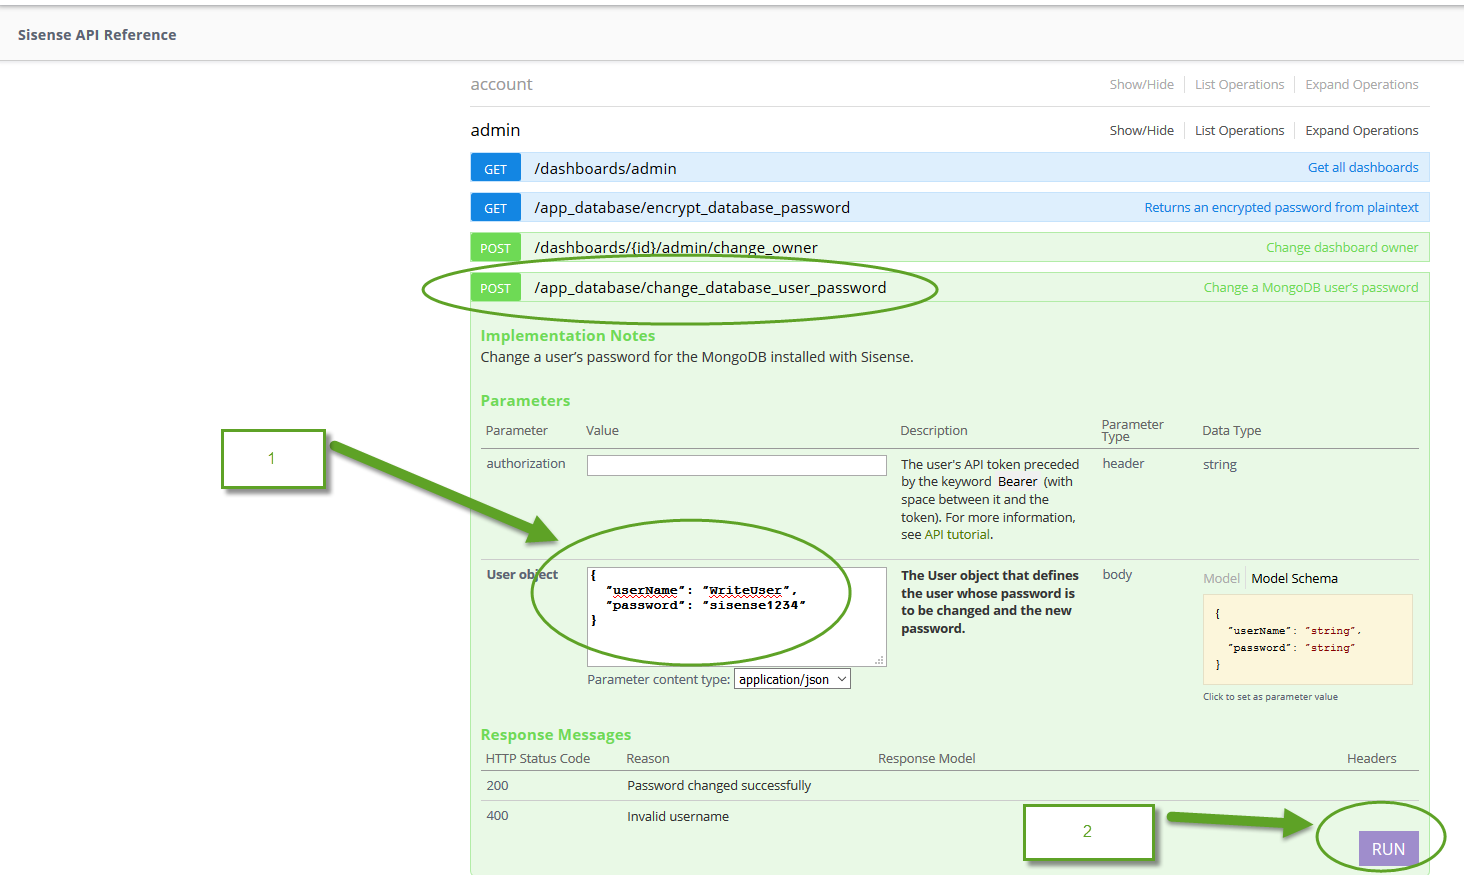1464x875 pixels.
Task: Switch to the Model tab
Action: [x=1221, y=578]
